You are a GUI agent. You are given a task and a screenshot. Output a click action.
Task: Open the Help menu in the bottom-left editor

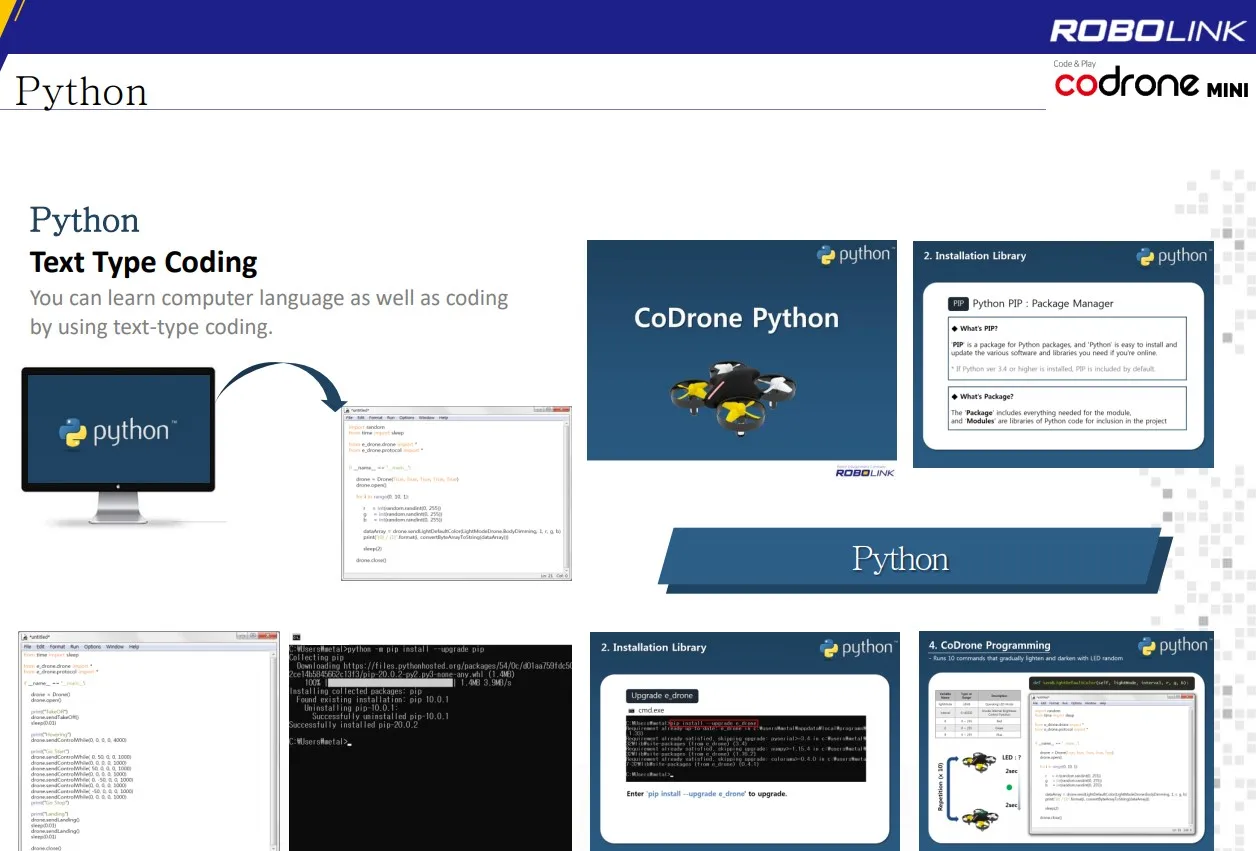[134, 647]
